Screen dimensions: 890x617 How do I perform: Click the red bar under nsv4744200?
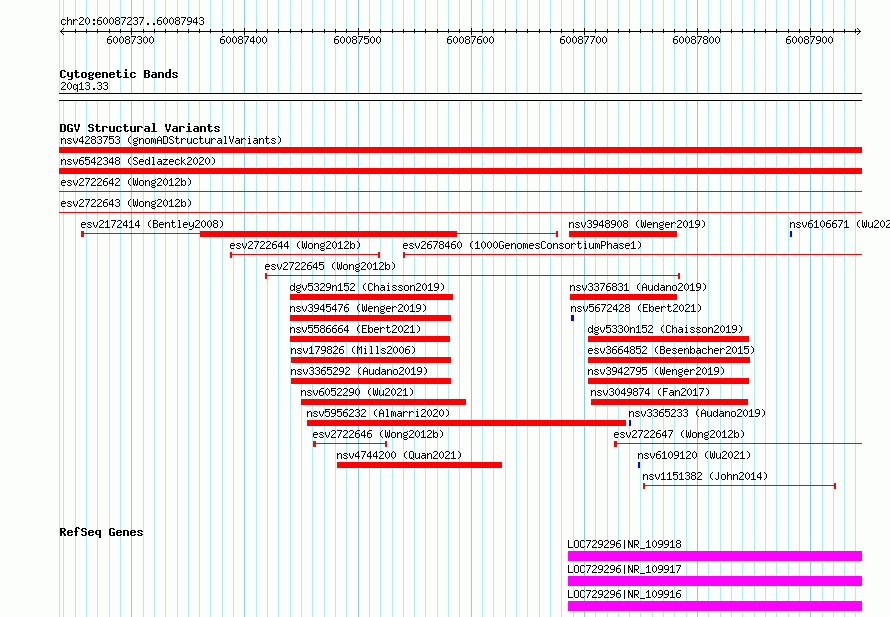419,465
